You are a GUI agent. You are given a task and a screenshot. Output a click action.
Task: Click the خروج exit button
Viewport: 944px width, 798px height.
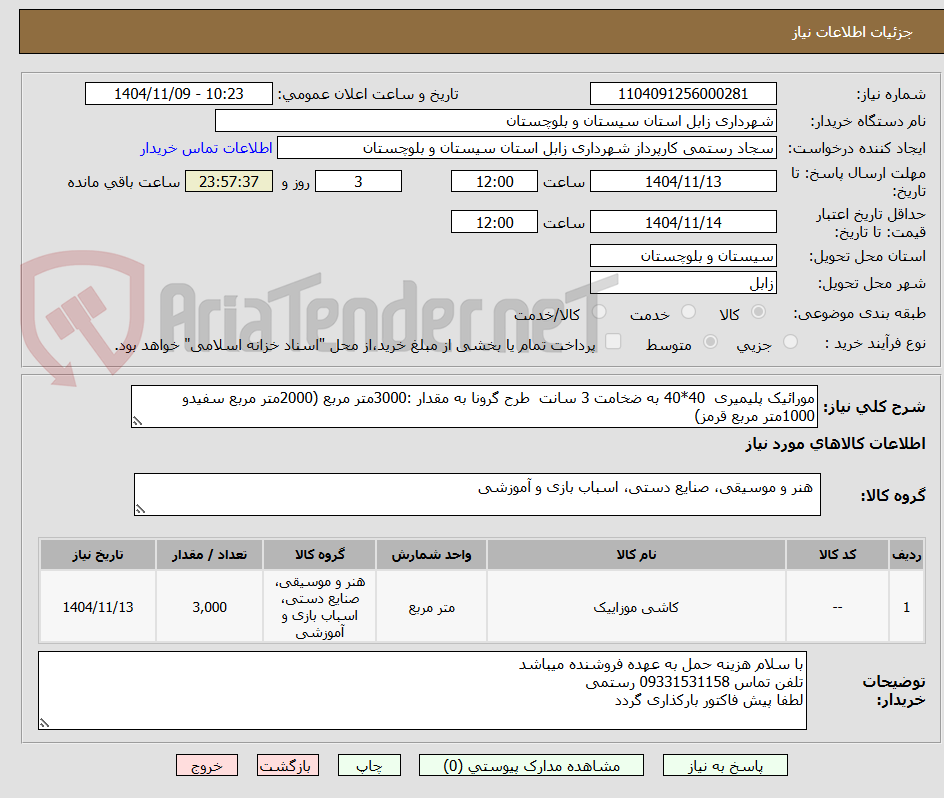tap(207, 765)
